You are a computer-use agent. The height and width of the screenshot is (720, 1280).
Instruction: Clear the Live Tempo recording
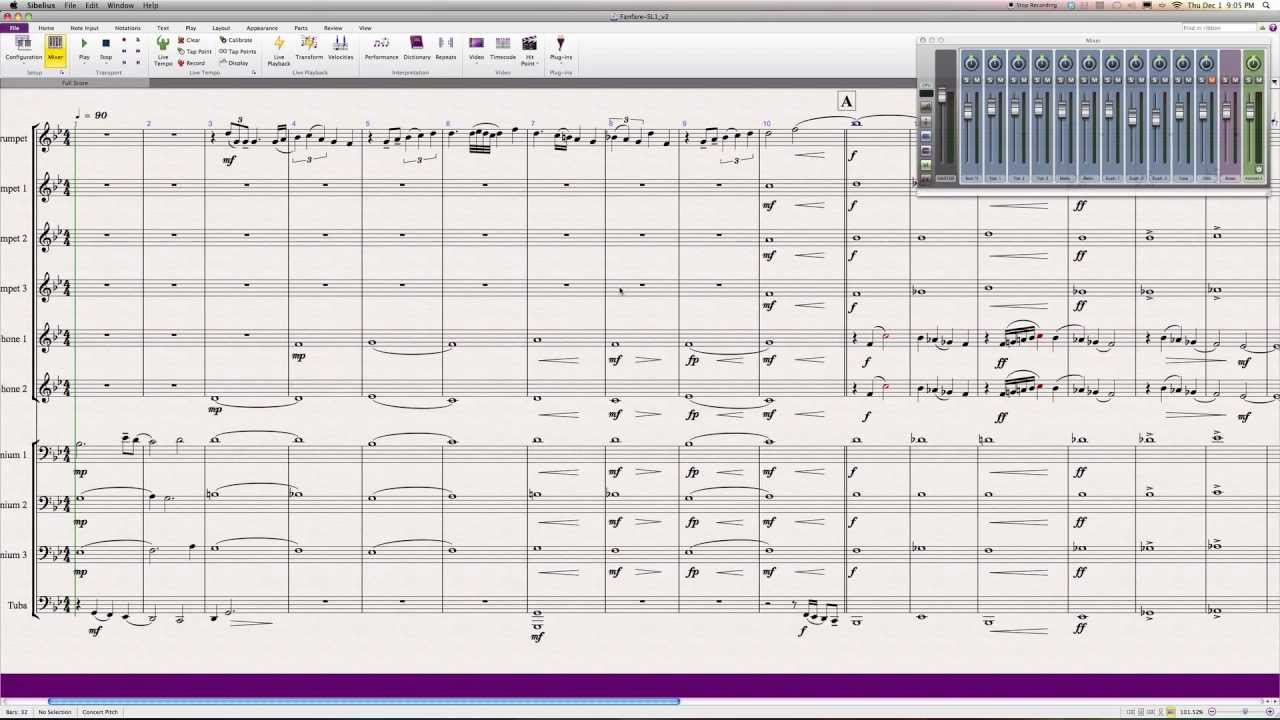(188, 40)
